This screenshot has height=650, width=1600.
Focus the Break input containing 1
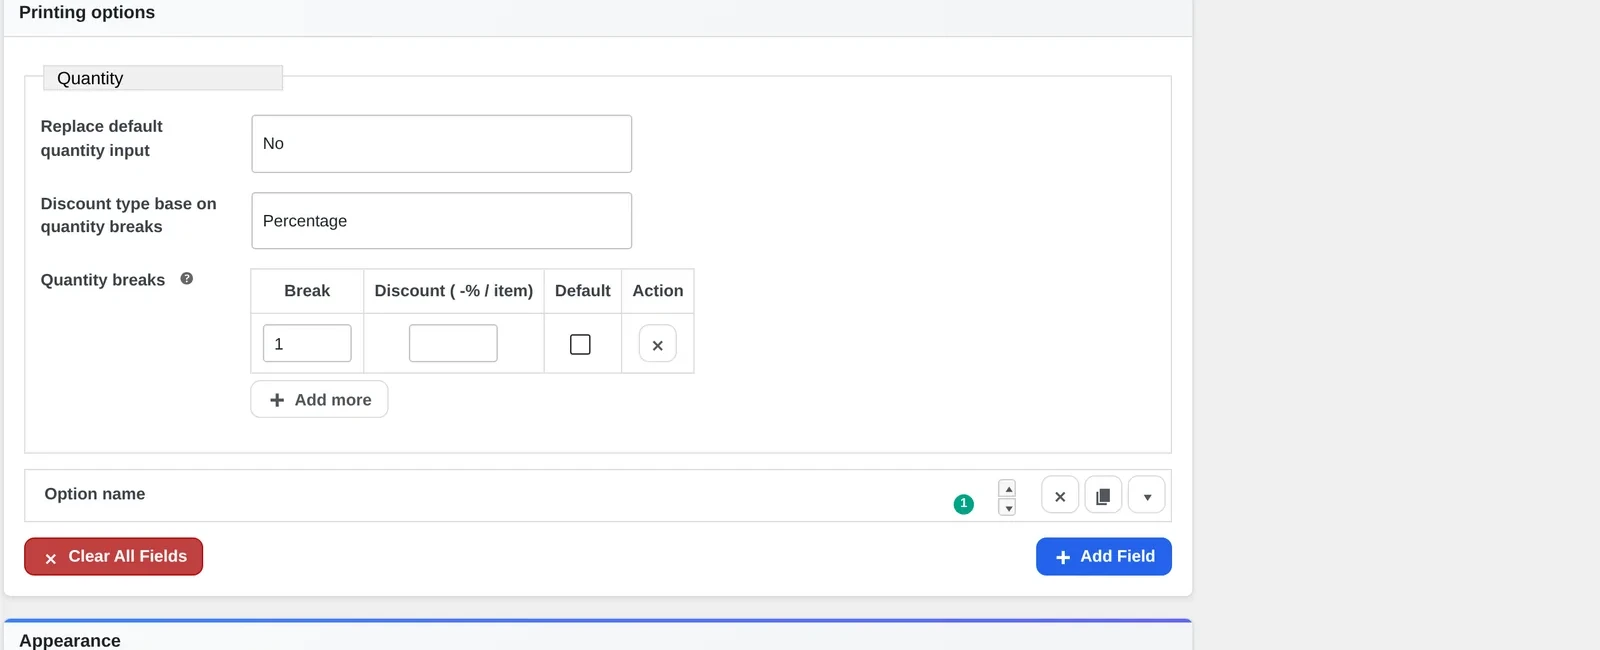(x=307, y=343)
